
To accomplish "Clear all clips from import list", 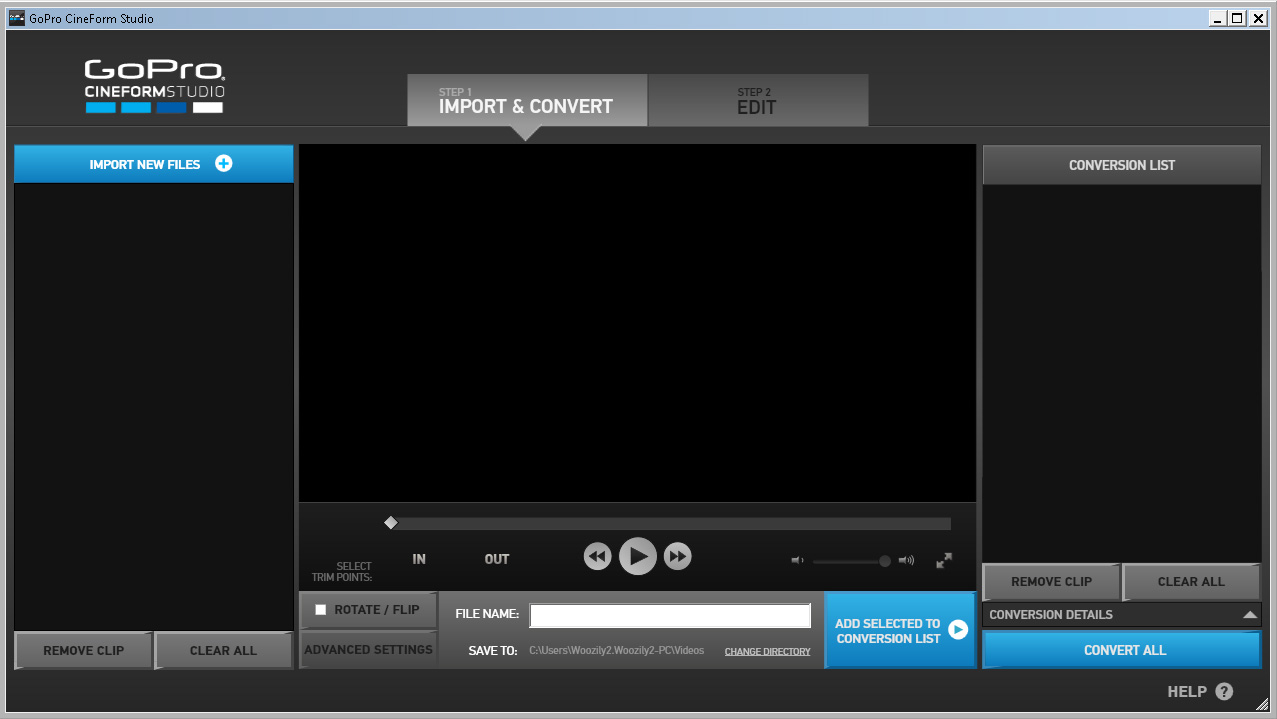I will [224, 651].
